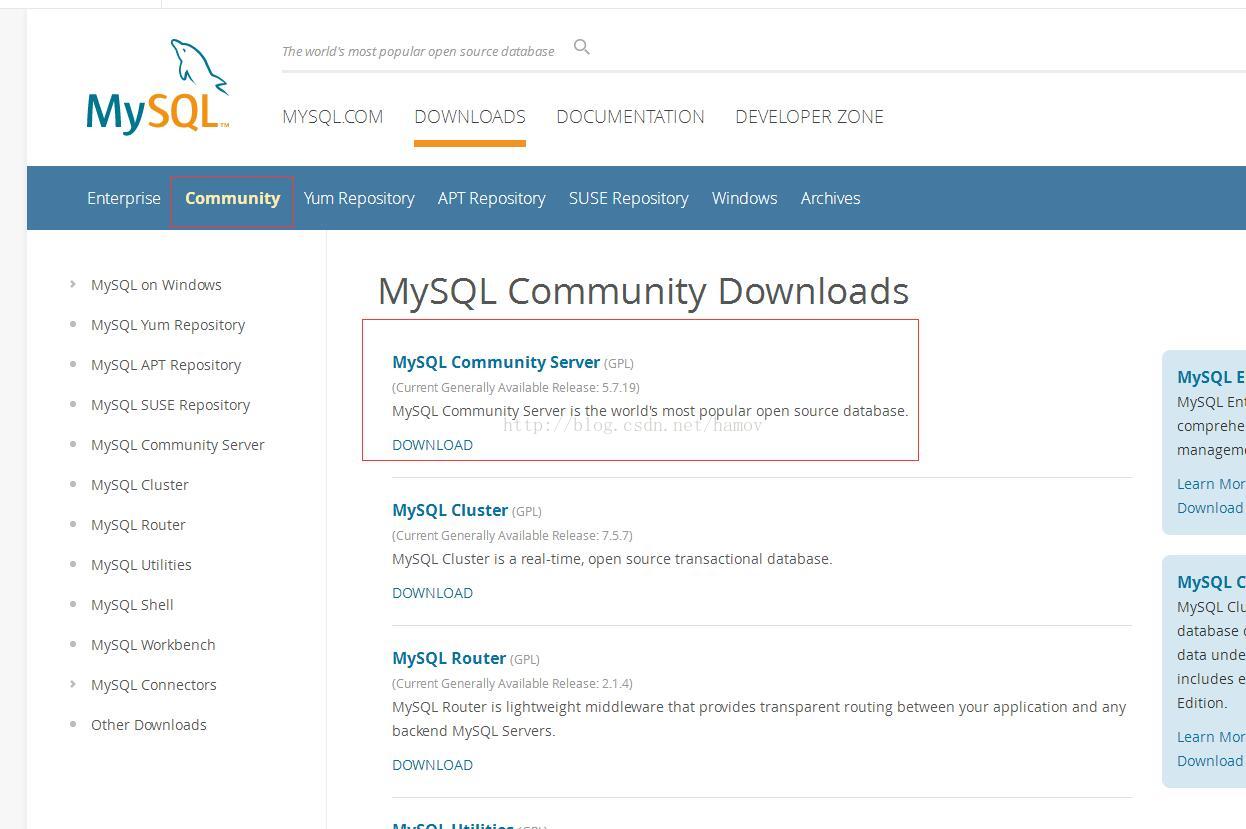Click the MySQL Cluster heading link
The height and width of the screenshot is (829, 1246).
point(450,510)
